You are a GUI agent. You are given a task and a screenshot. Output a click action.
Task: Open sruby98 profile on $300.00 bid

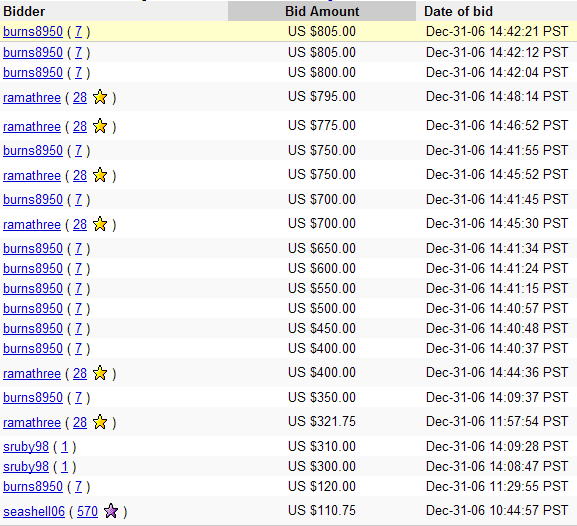click(x=26, y=467)
